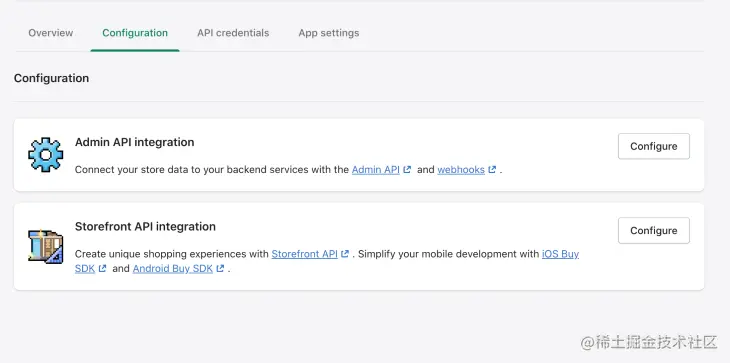Click external-link icon beside webhooks
The width and height of the screenshot is (730, 363).
(x=492, y=169)
